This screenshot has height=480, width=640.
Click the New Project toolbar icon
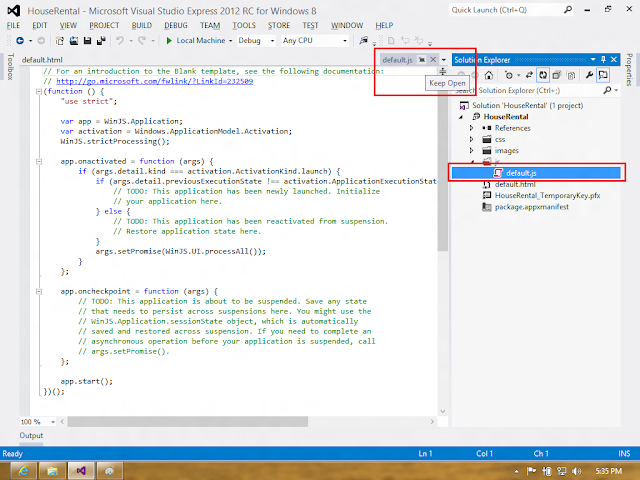[60, 40]
